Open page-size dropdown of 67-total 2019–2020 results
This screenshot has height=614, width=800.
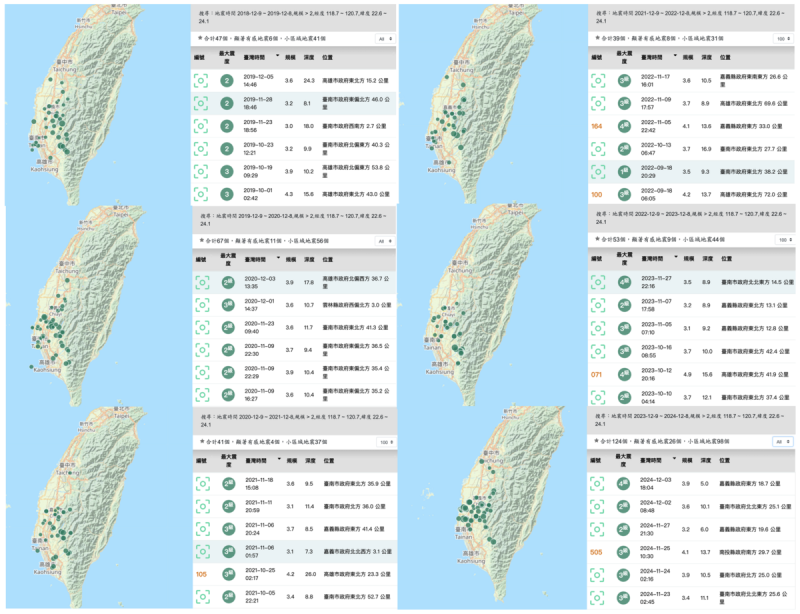(385, 241)
